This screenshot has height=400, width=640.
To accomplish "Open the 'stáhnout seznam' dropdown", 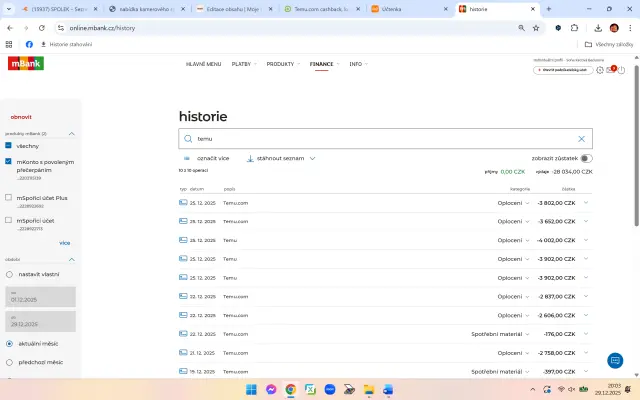I will coord(281,158).
